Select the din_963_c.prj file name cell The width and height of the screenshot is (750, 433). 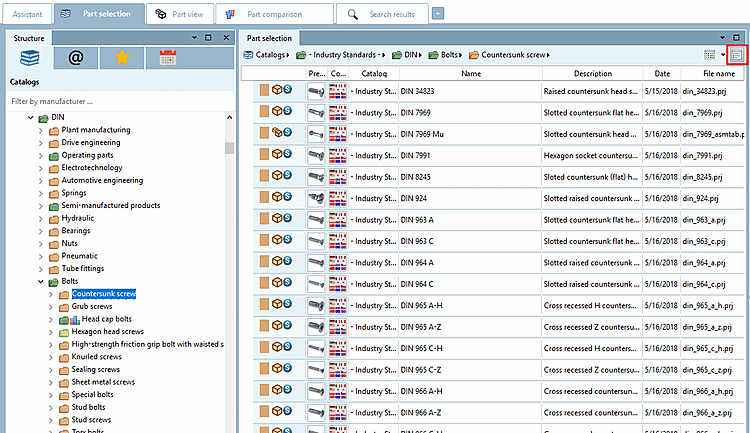coord(704,241)
